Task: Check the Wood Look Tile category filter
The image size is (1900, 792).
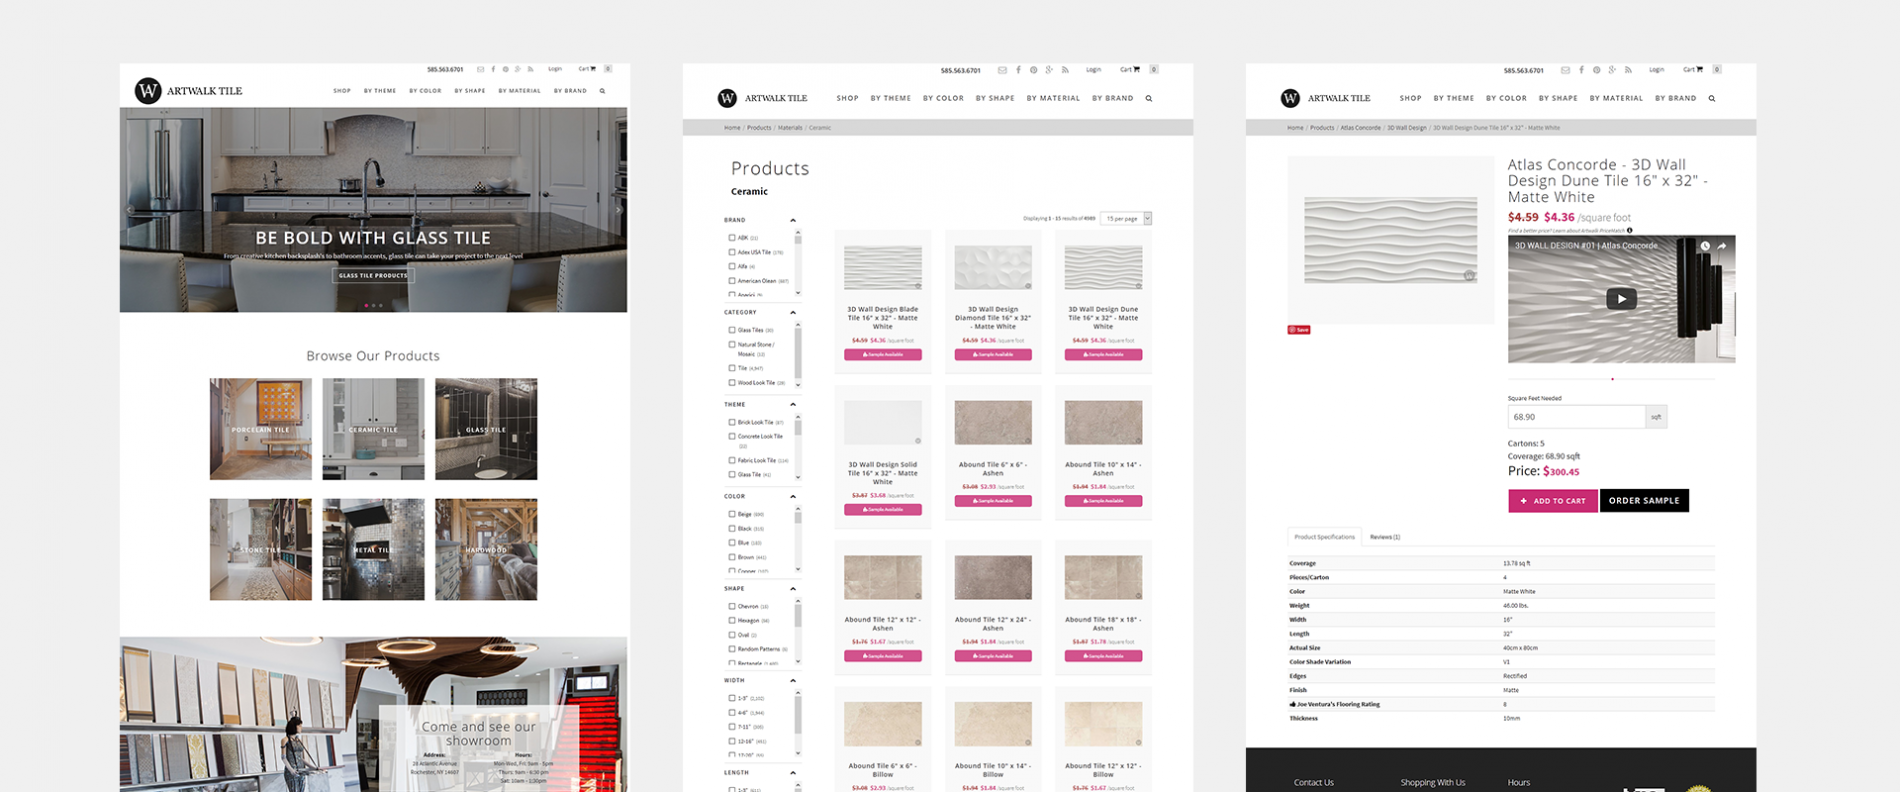Action: 732,382
